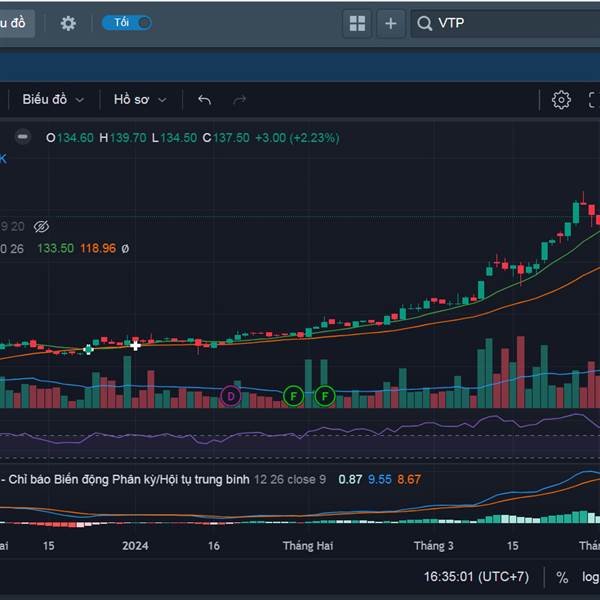Expand the 'Hồ sơ' dropdown
600x600 pixels.
tap(139, 100)
